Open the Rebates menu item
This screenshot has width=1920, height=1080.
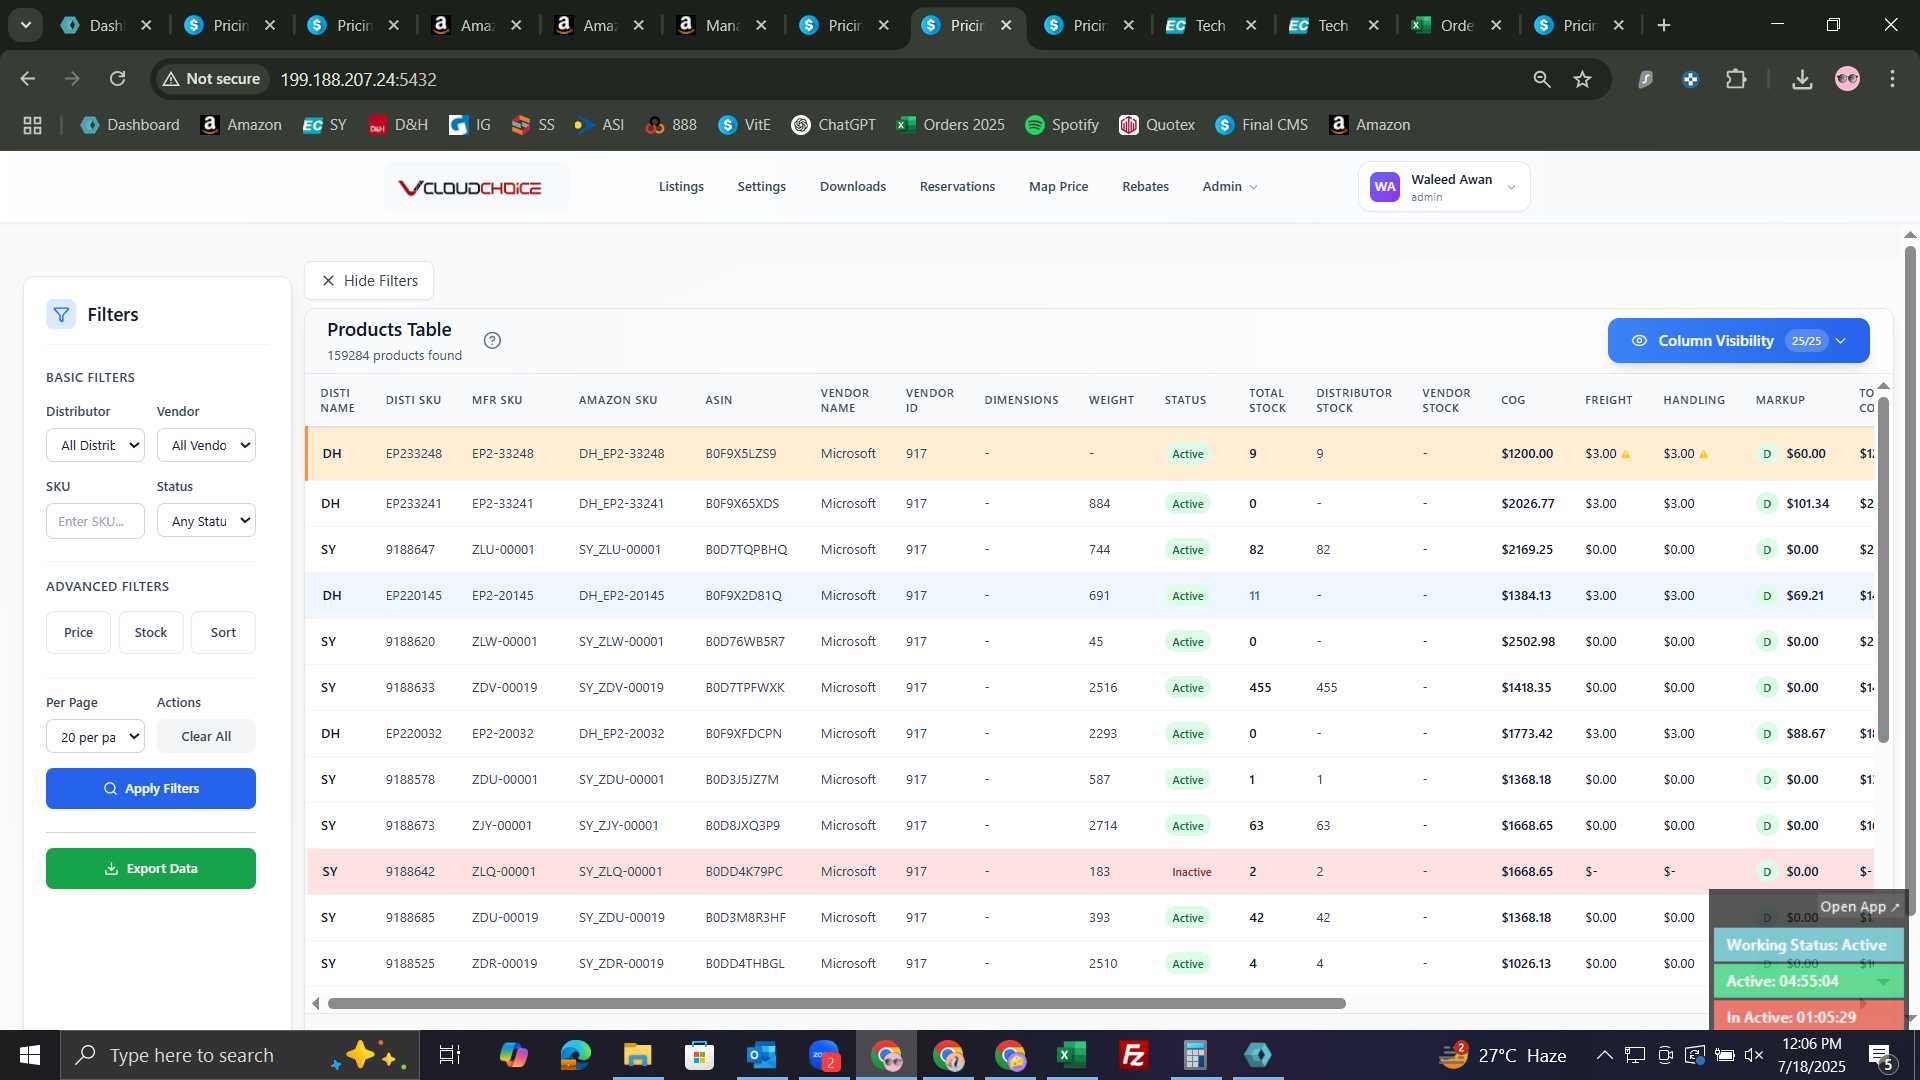click(1145, 187)
